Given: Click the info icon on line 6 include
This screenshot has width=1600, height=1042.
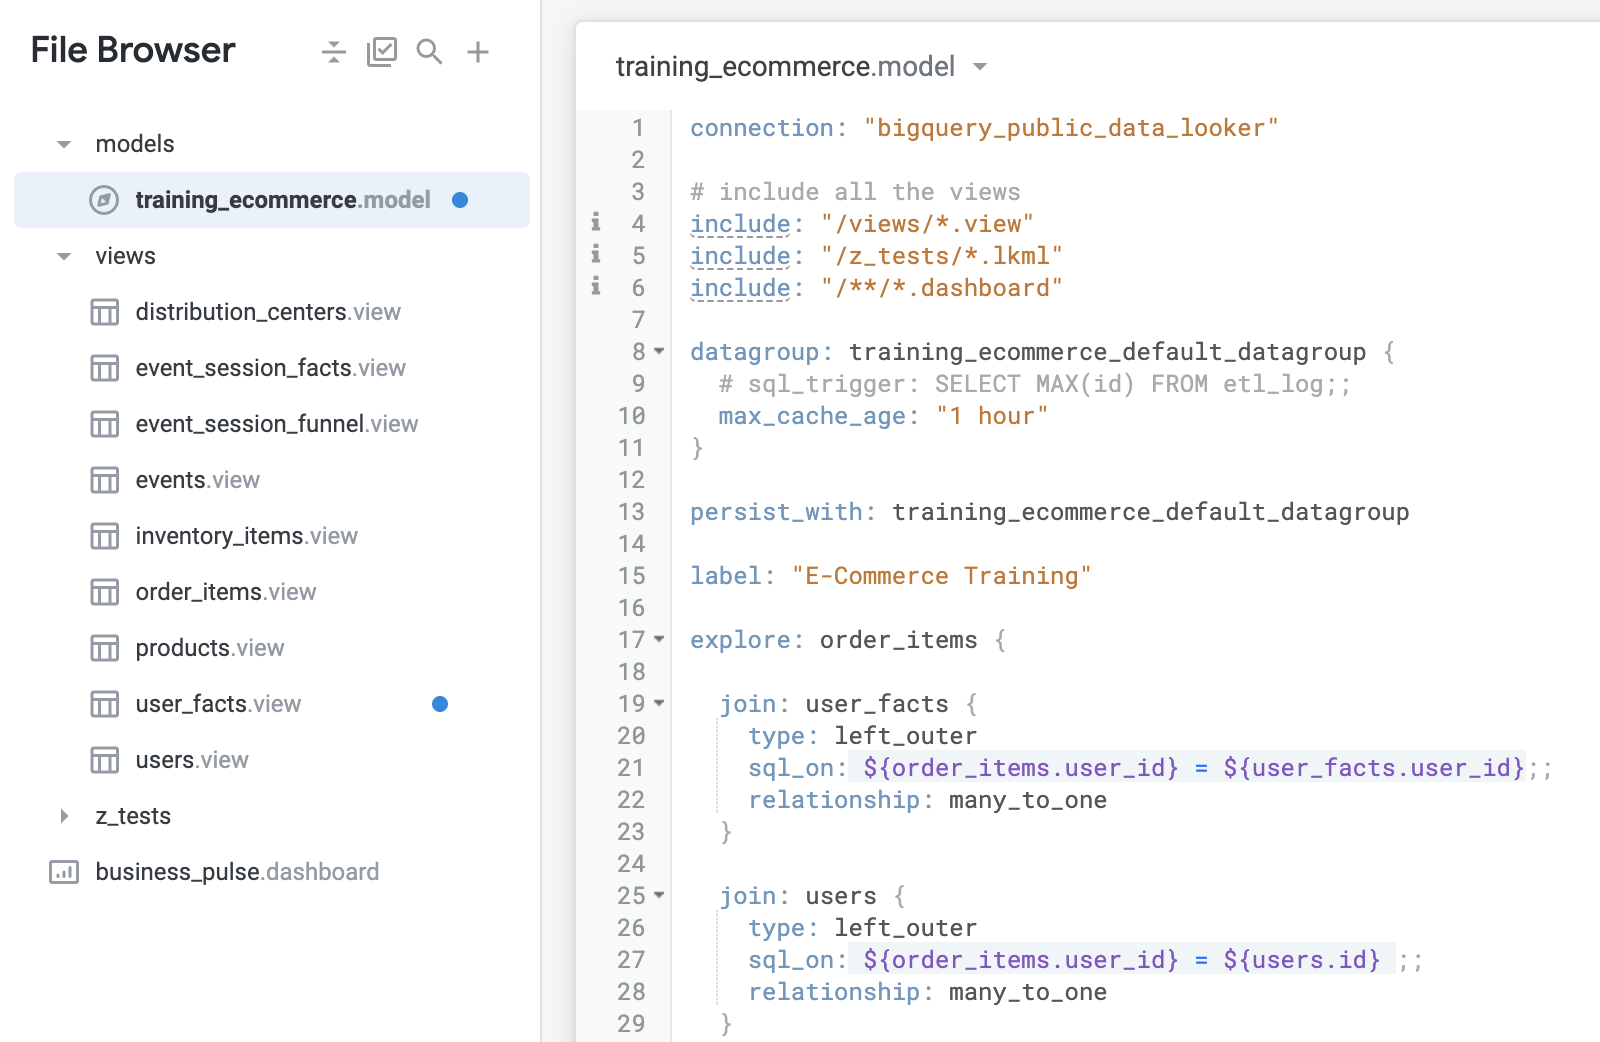Looking at the screenshot, I should pyautogui.click(x=595, y=288).
